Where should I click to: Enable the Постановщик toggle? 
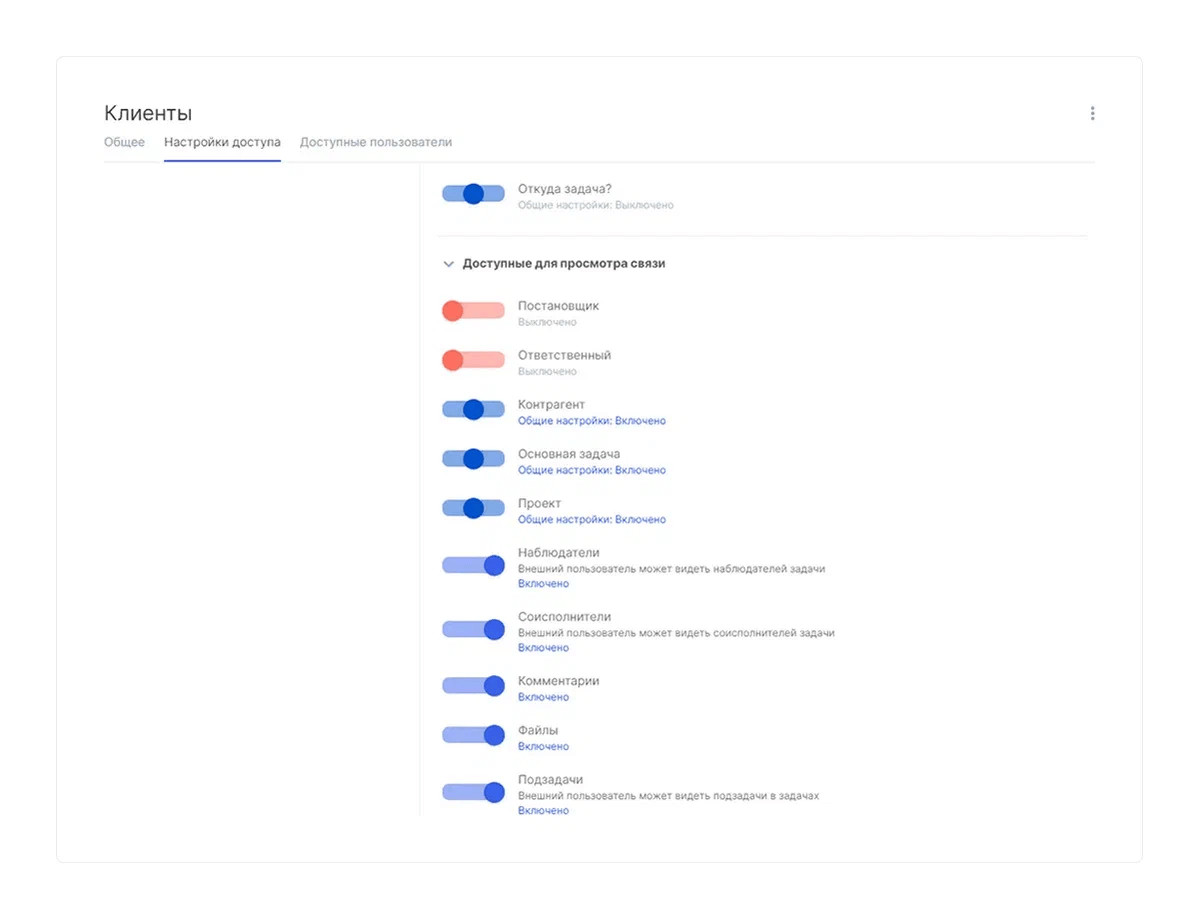point(473,311)
